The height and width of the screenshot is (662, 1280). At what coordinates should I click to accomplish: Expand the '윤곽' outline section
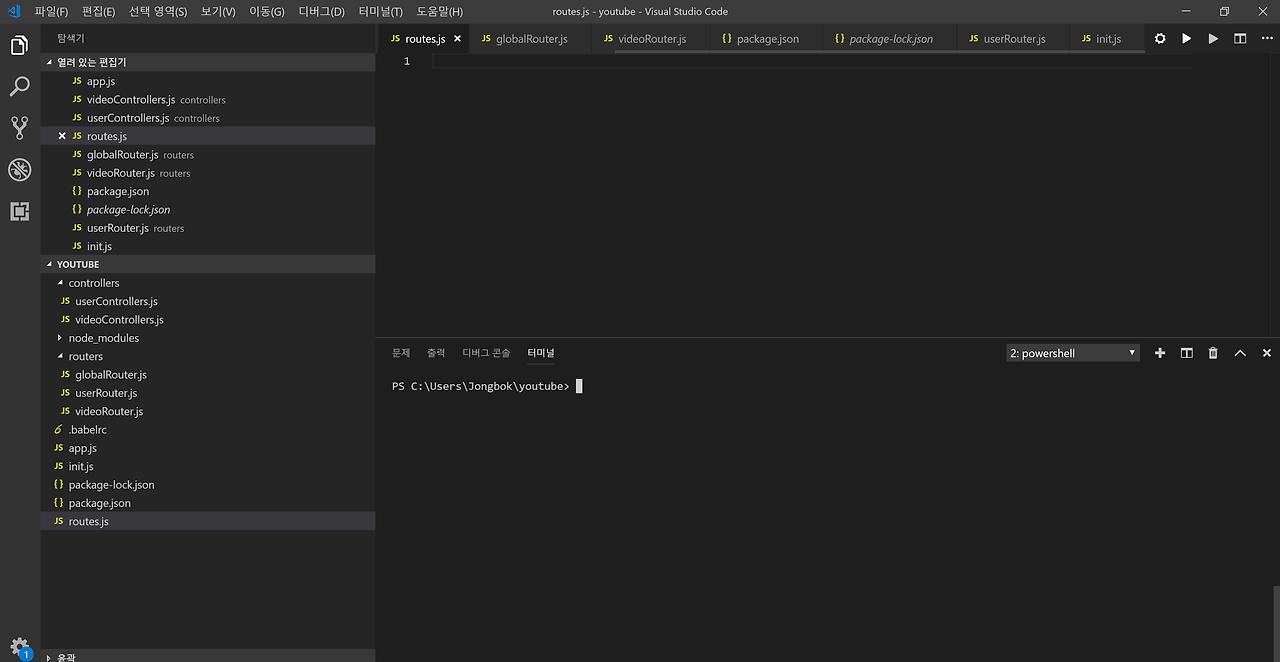point(208,657)
